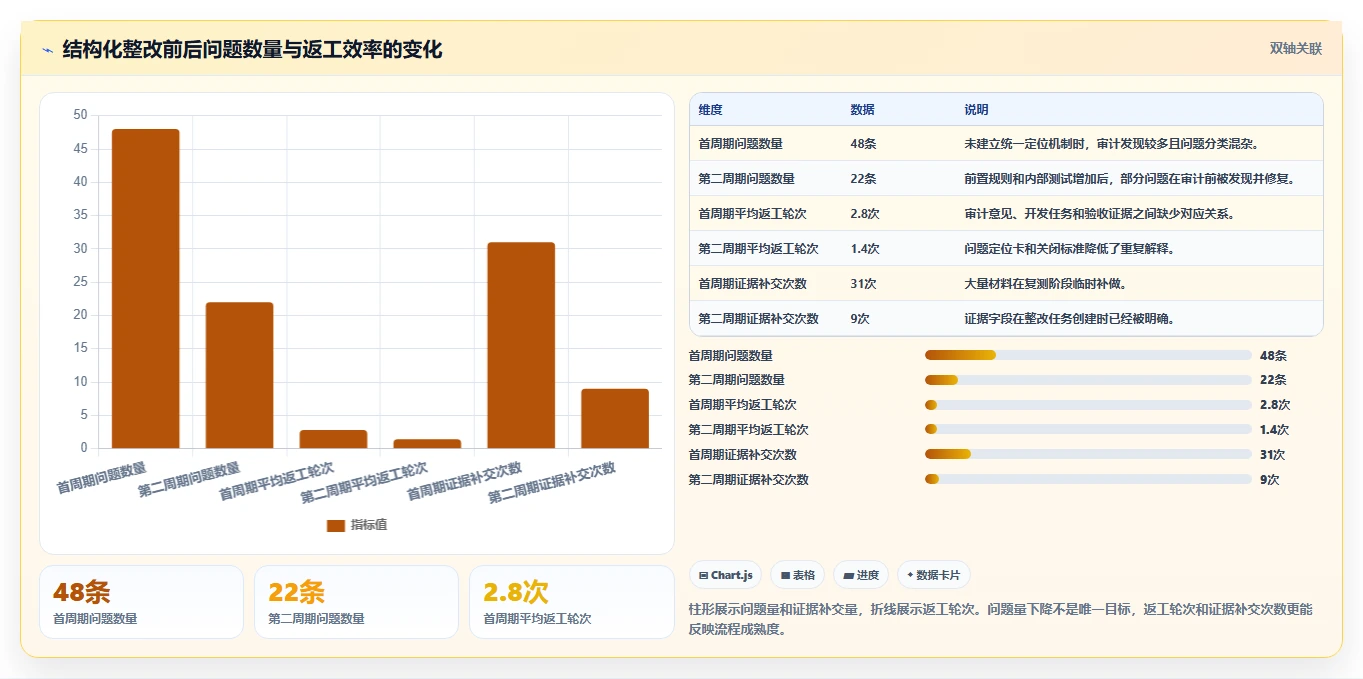Viewport: 1363px width, 679px height.
Task: Open the 48条 data card
Action: tap(141, 602)
